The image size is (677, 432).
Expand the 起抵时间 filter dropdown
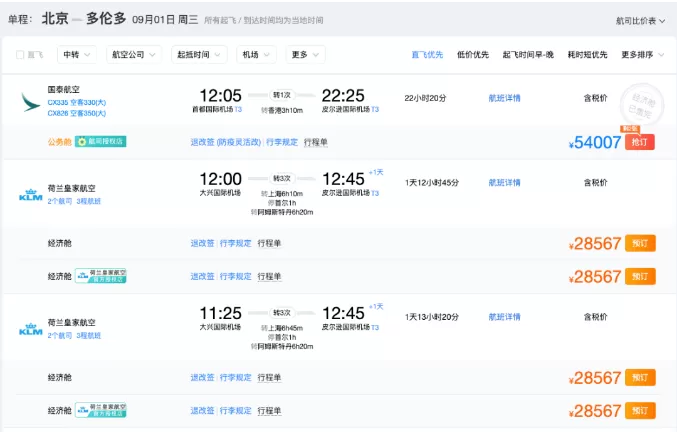click(x=199, y=55)
